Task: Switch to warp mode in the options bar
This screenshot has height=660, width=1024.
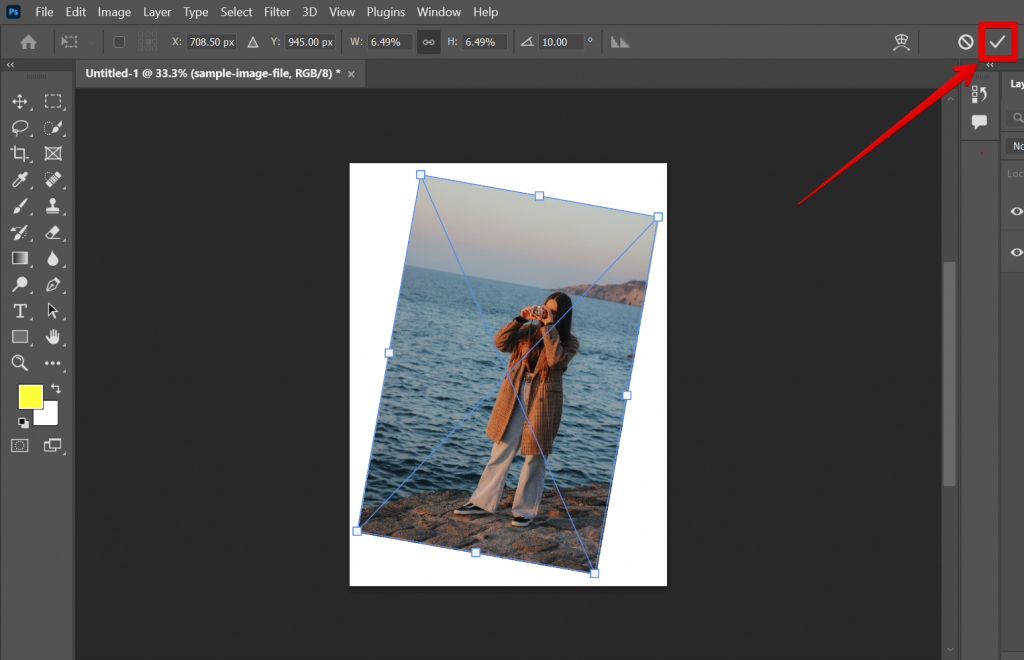Action: pos(900,42)
